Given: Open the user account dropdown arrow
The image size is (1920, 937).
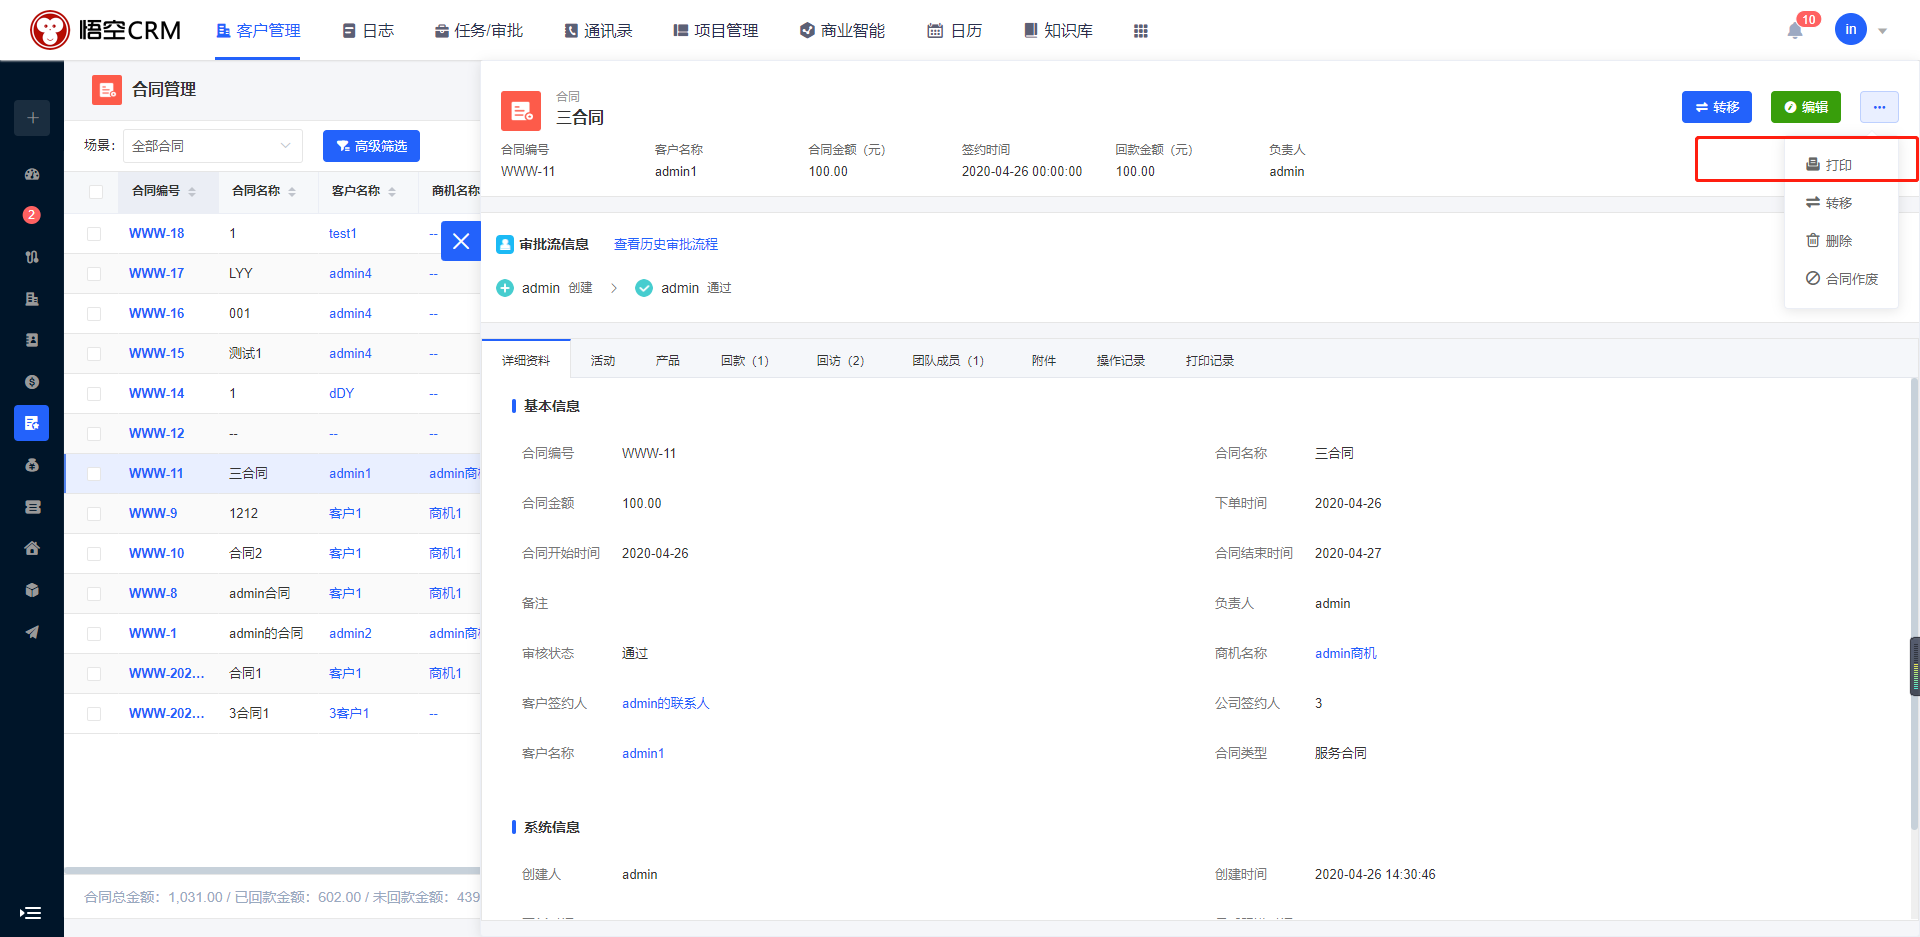Looking at the screenshot, I should click(1882, 31).
